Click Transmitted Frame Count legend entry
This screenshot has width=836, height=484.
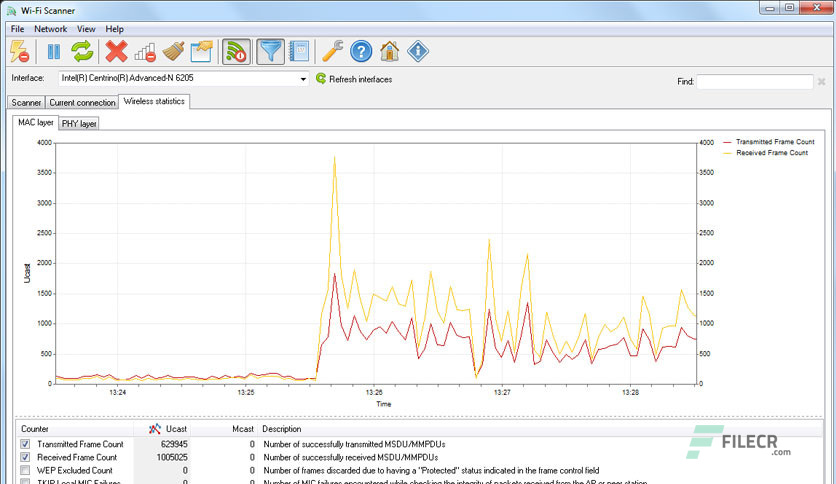769,142
